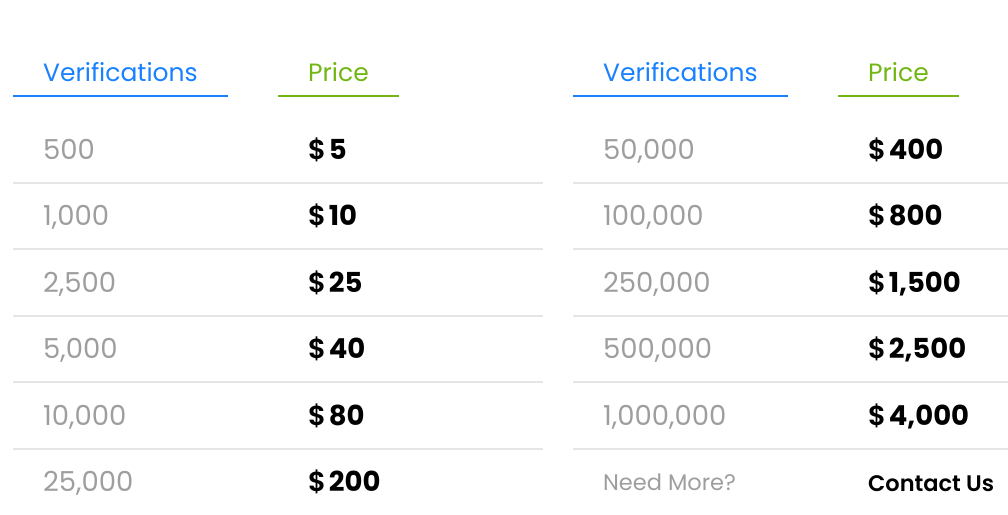
Task: Click the $2,500 price
Action: coord(917,349)
